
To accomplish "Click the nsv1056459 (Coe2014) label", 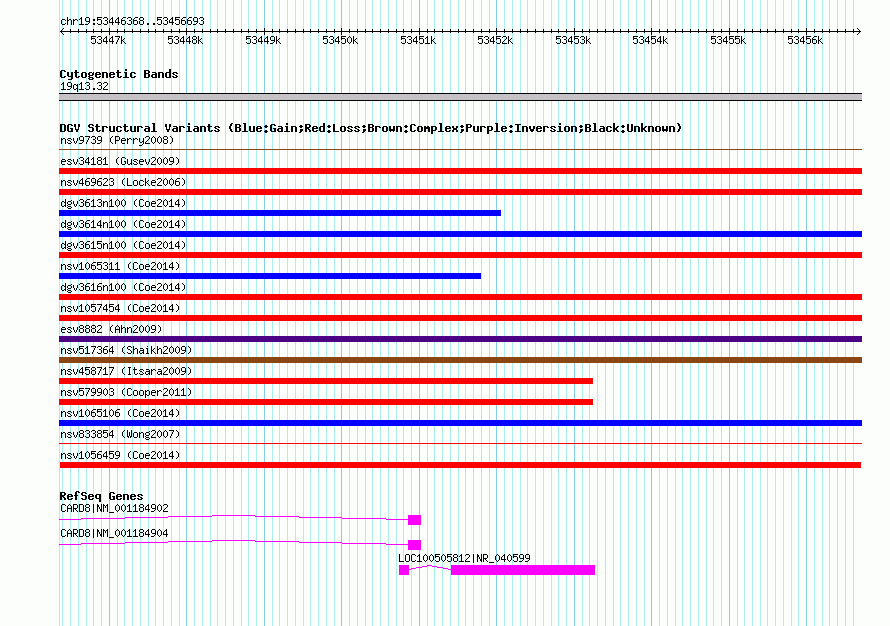I will click(120, 455).
